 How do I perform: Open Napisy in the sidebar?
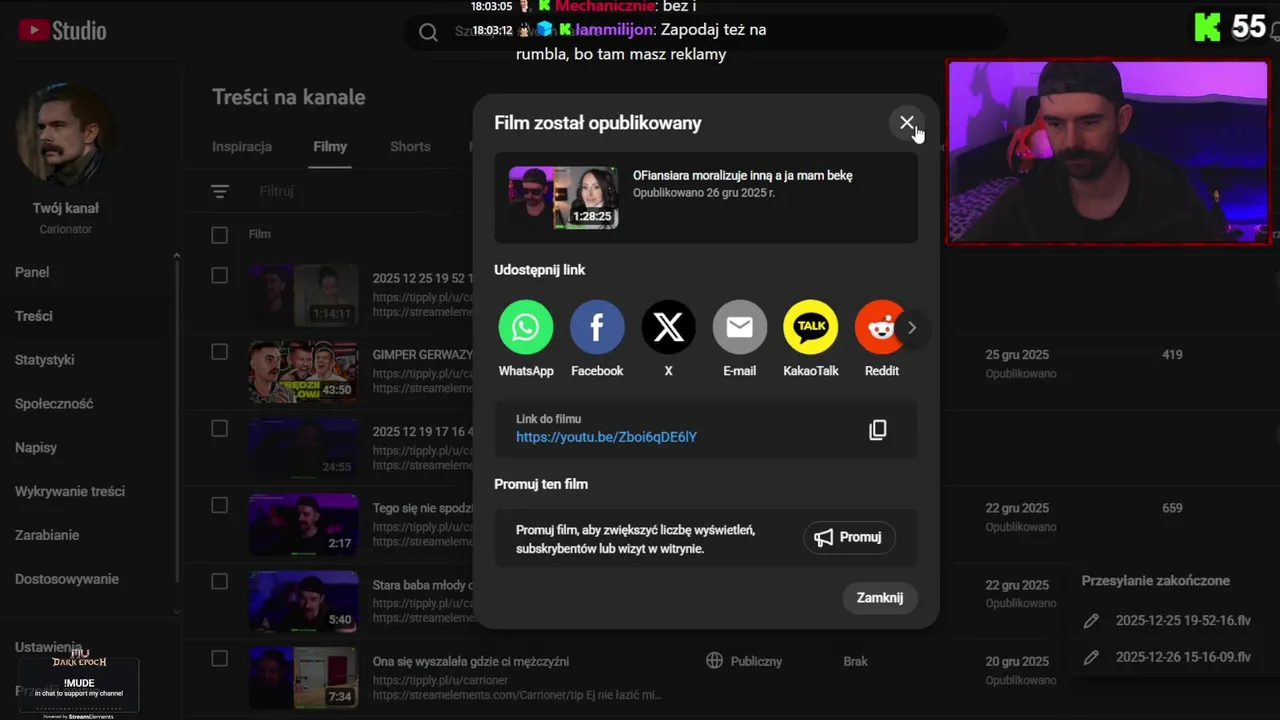[x=36, y=448]
